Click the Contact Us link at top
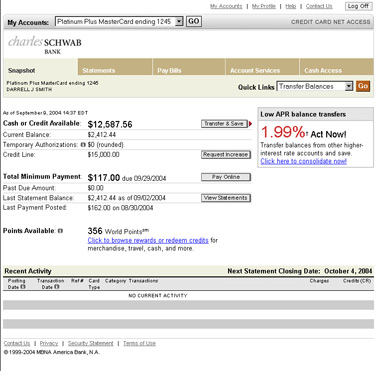This screenshot has height=371, width=377. (x=319, y=6)
